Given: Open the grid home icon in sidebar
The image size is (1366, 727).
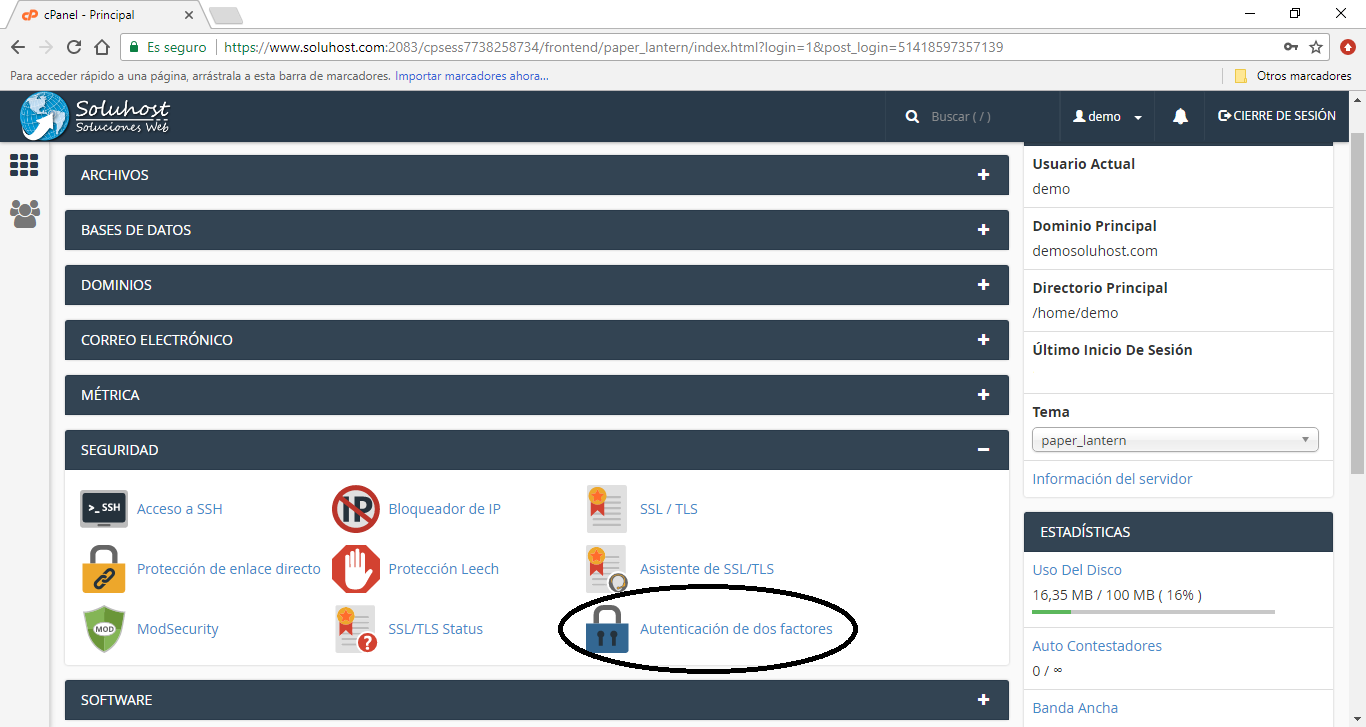Looking at the screenshot, I should coord(24,165).
